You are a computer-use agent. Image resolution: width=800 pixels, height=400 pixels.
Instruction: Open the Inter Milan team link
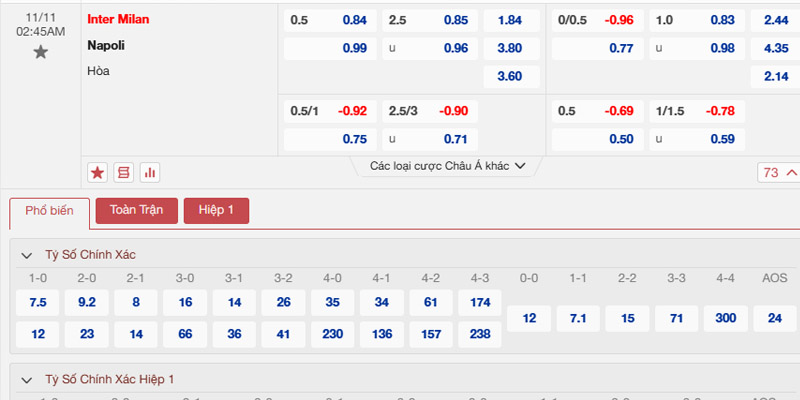point(125,20)
